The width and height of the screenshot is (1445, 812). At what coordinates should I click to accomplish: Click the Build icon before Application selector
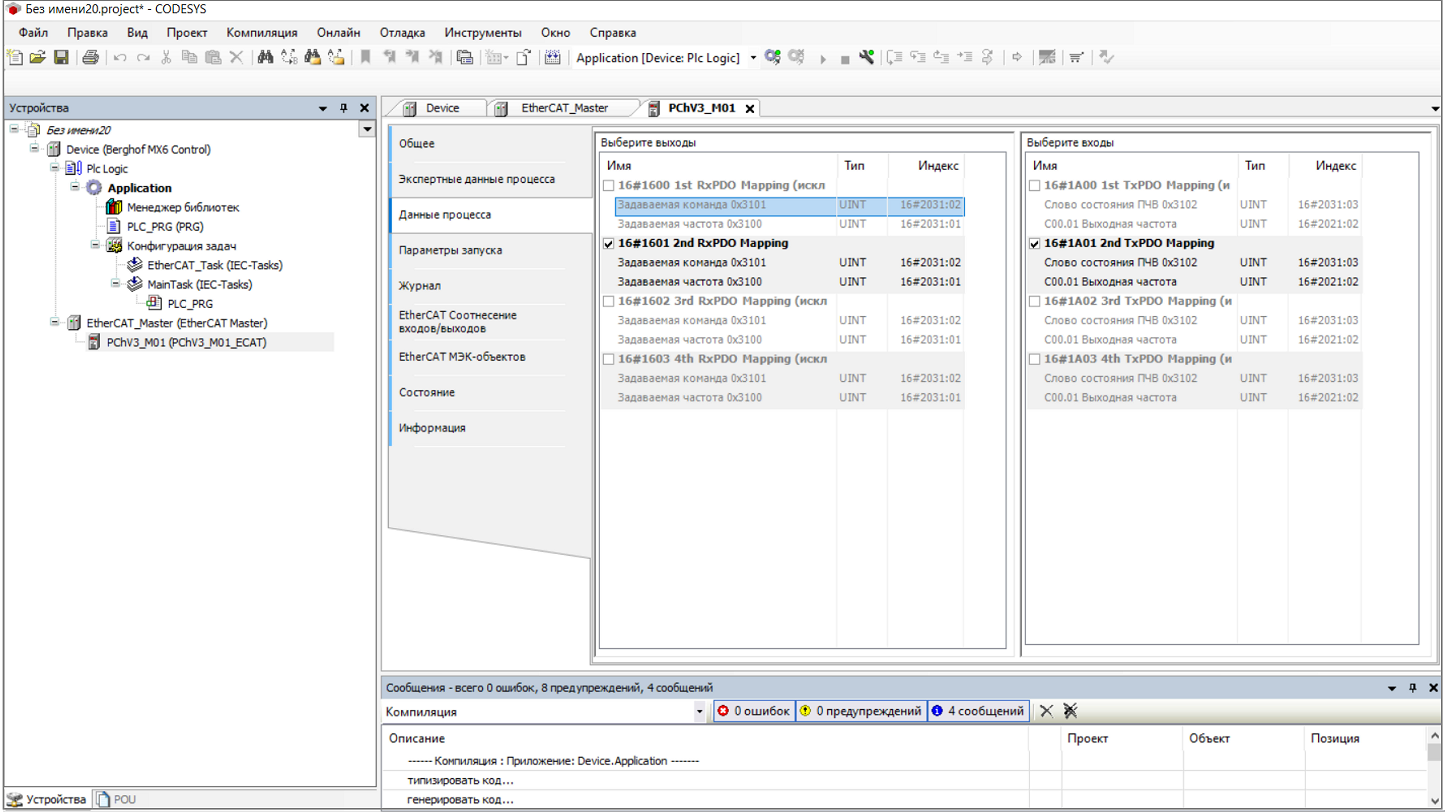pos(552,58)
